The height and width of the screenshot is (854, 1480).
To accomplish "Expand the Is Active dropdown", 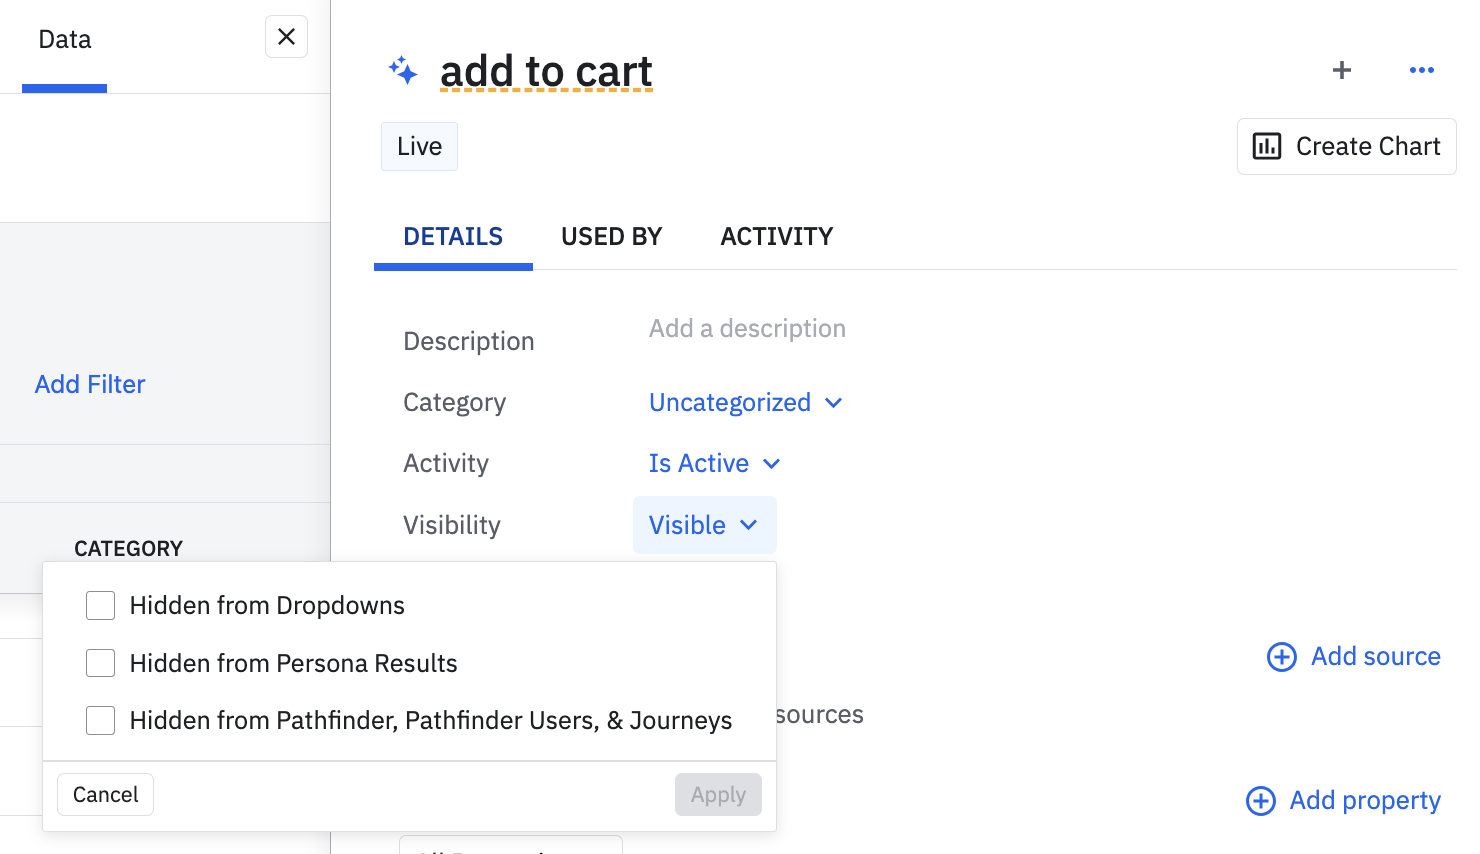I will (714, 464).
